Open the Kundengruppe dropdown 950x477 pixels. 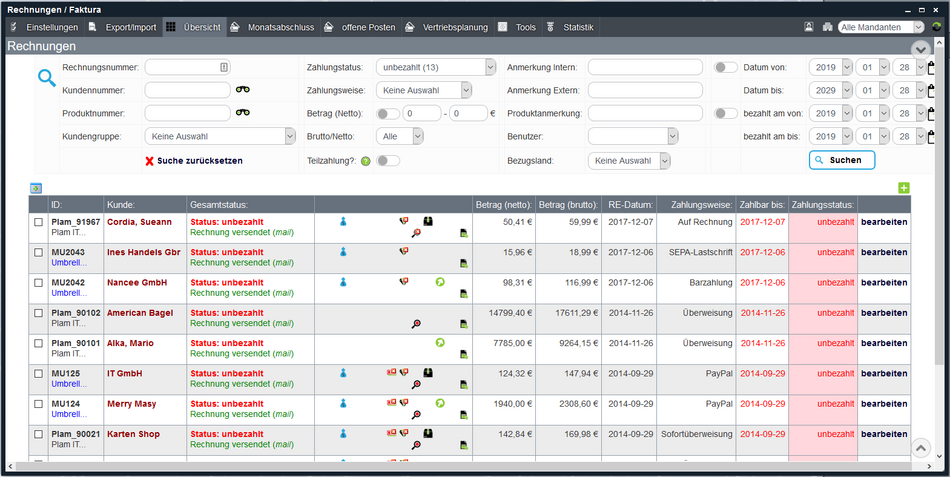[220, 136]
